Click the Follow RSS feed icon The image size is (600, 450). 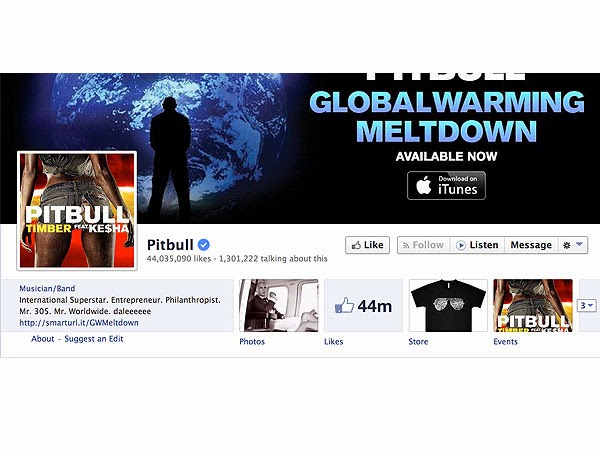click(406, 245)
